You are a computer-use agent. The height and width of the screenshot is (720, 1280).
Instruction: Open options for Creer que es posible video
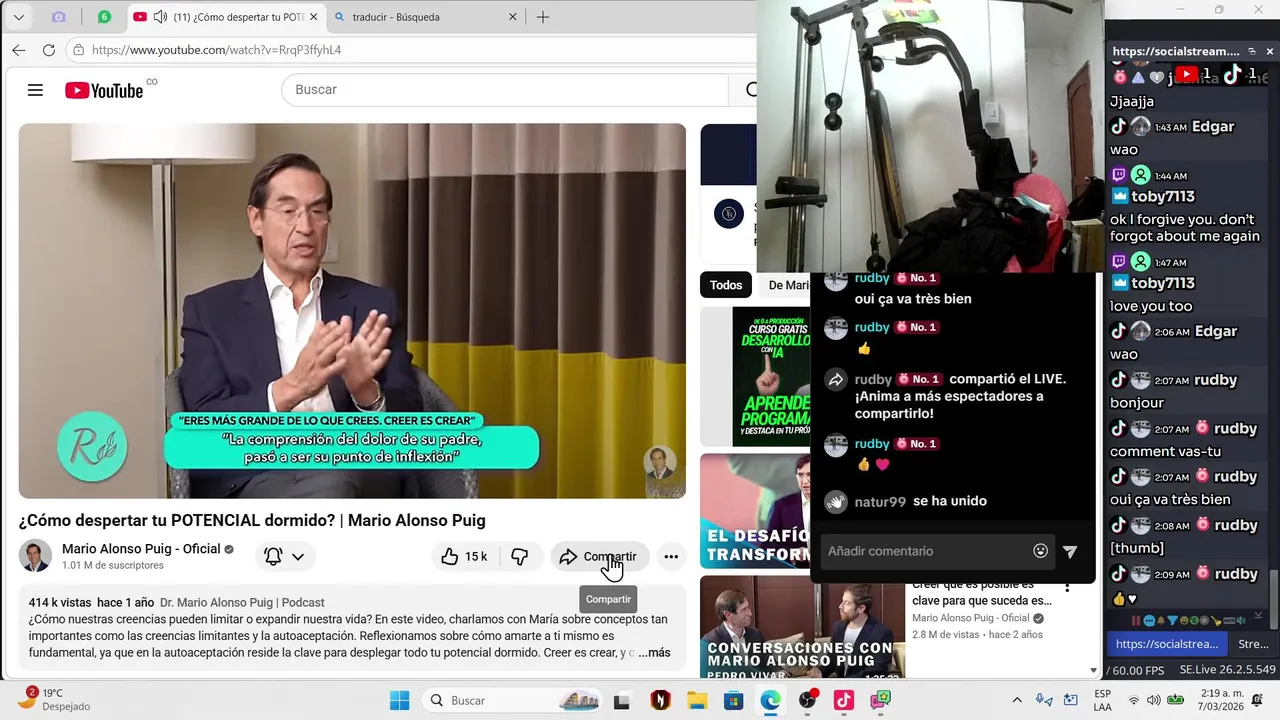pos(1067,587)
